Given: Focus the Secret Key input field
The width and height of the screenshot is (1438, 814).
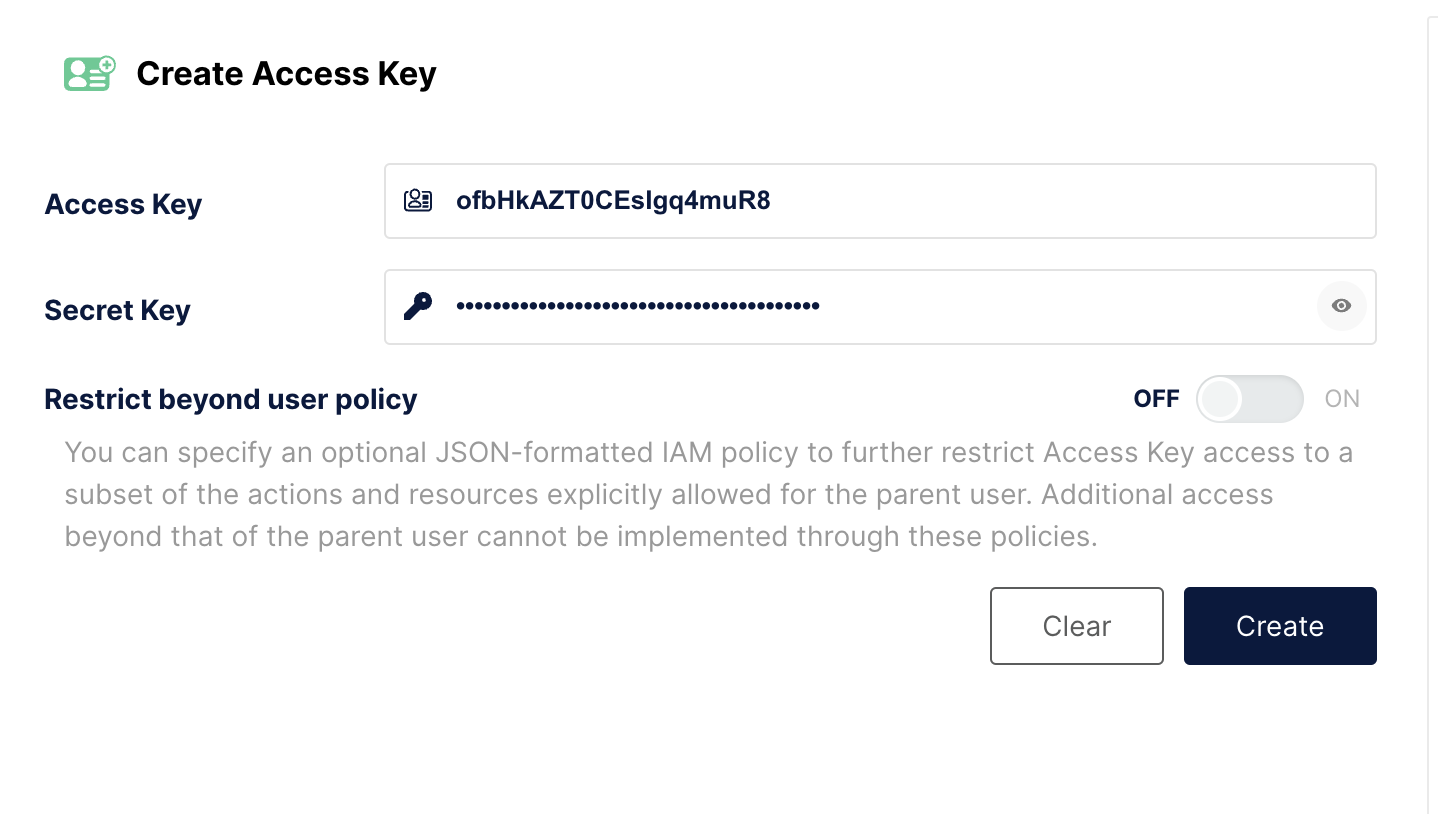Looking at the screenshot, I should coord(880,306).
